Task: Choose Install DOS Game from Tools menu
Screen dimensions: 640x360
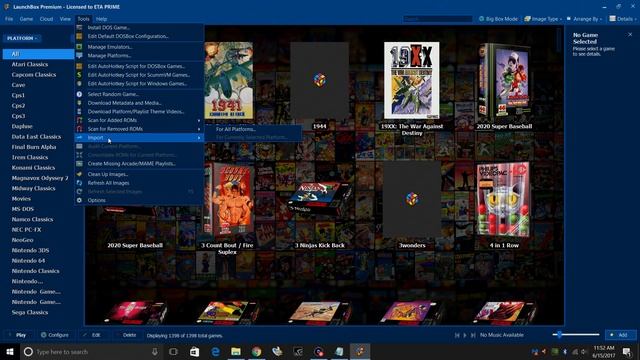Action: [139, 27]
